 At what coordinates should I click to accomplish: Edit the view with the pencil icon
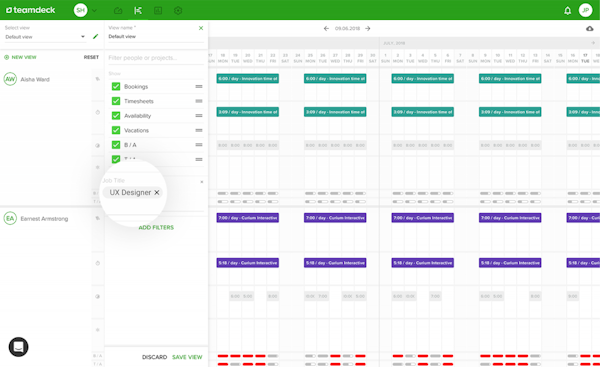[96, 36]
